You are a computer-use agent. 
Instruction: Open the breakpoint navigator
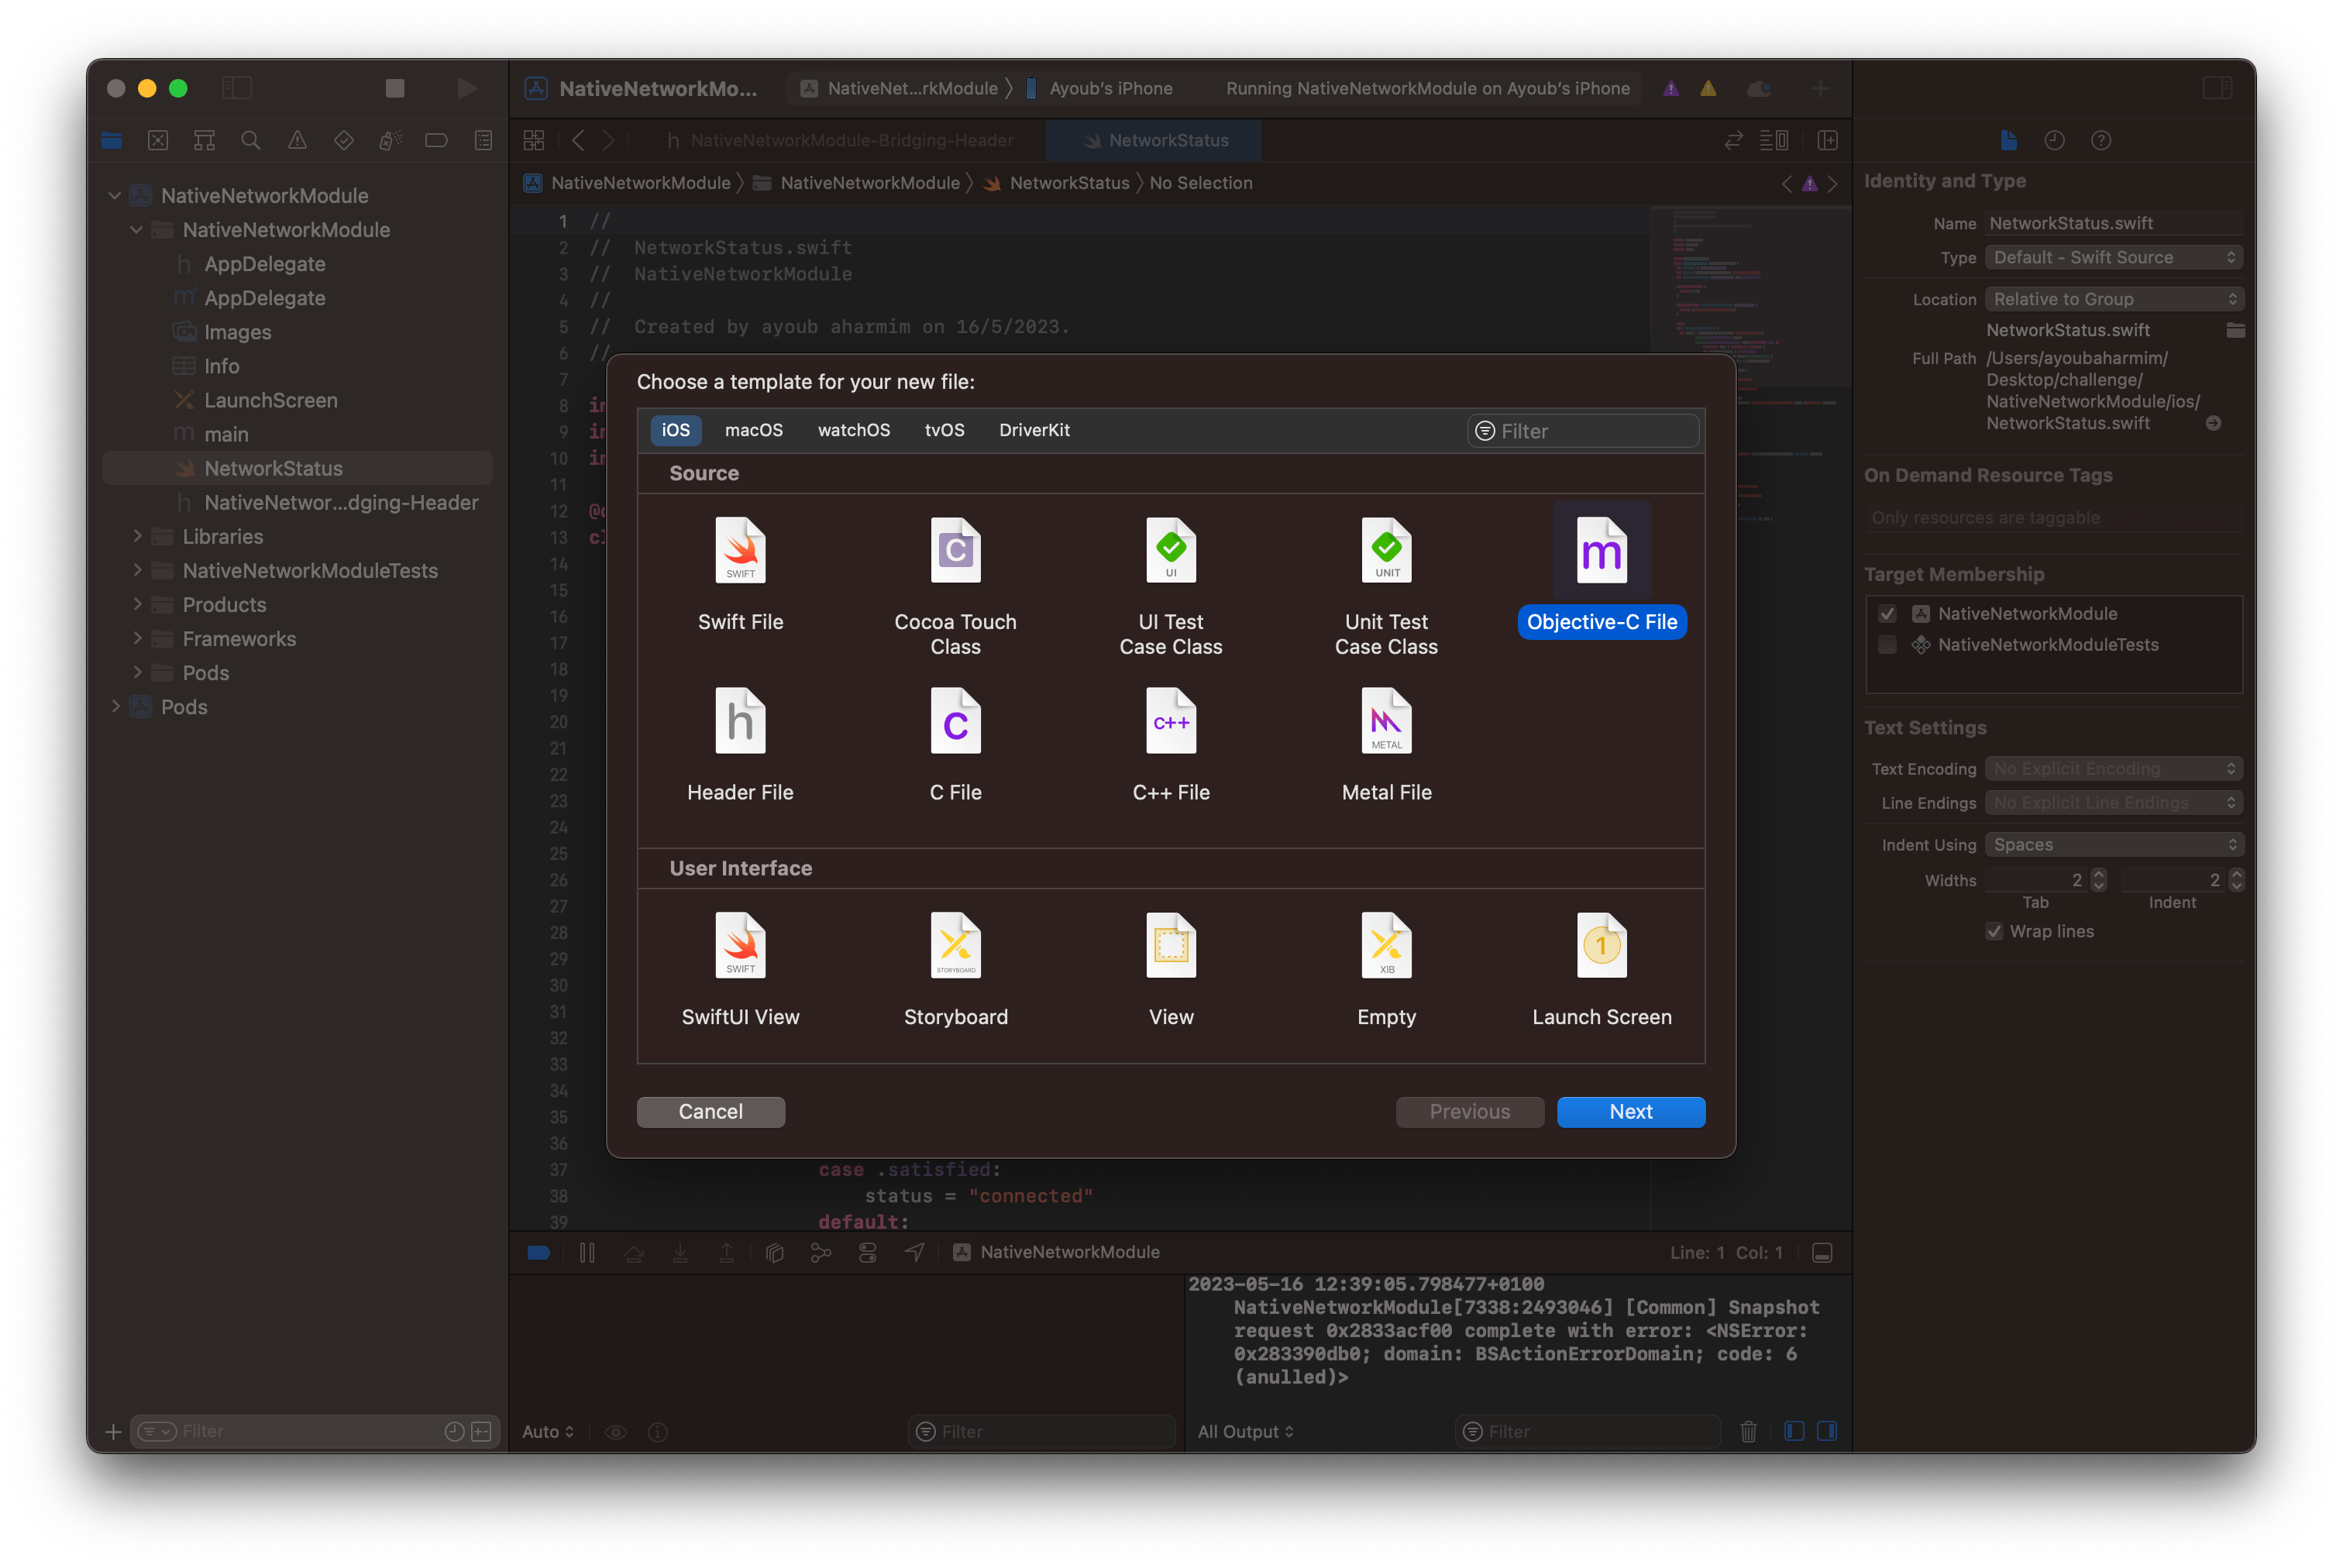pos(436,140)
